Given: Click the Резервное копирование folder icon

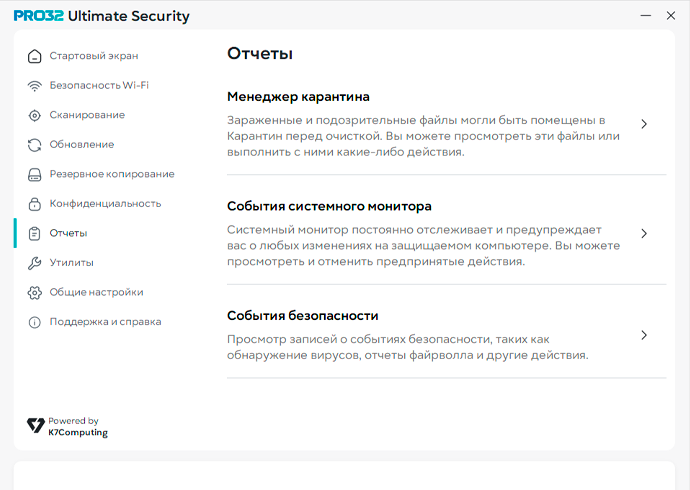Looking at the screenshot, I should click(35, 174).
